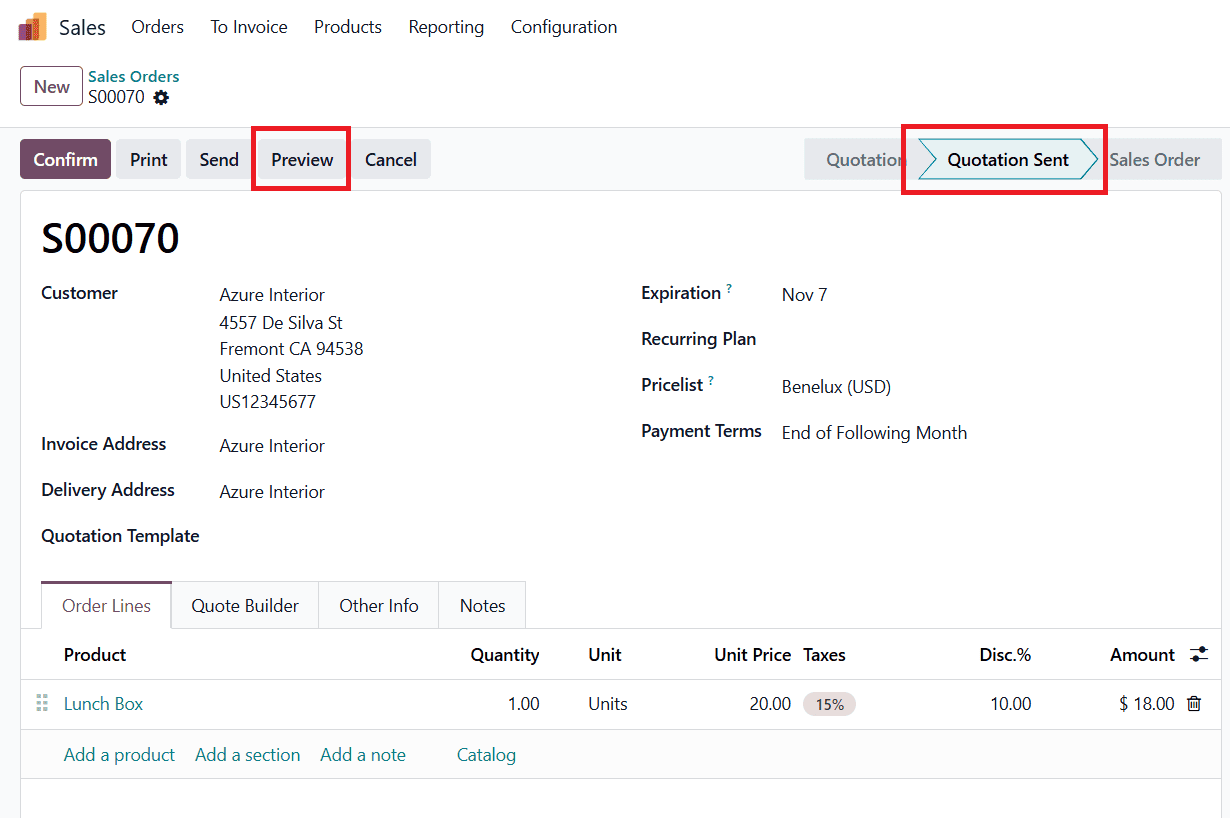Click the Expiration help question mark
The image size is (1230, 818).
(729, 289)
